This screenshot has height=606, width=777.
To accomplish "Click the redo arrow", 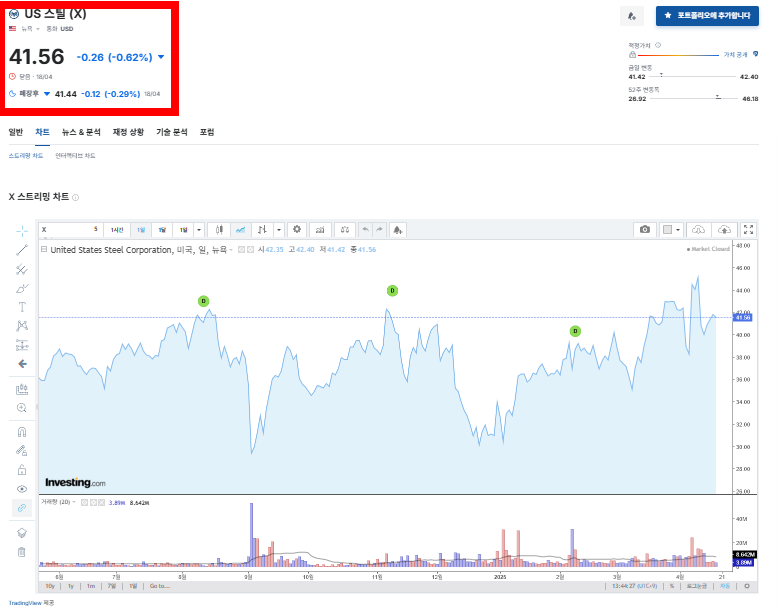I will 379,229.
